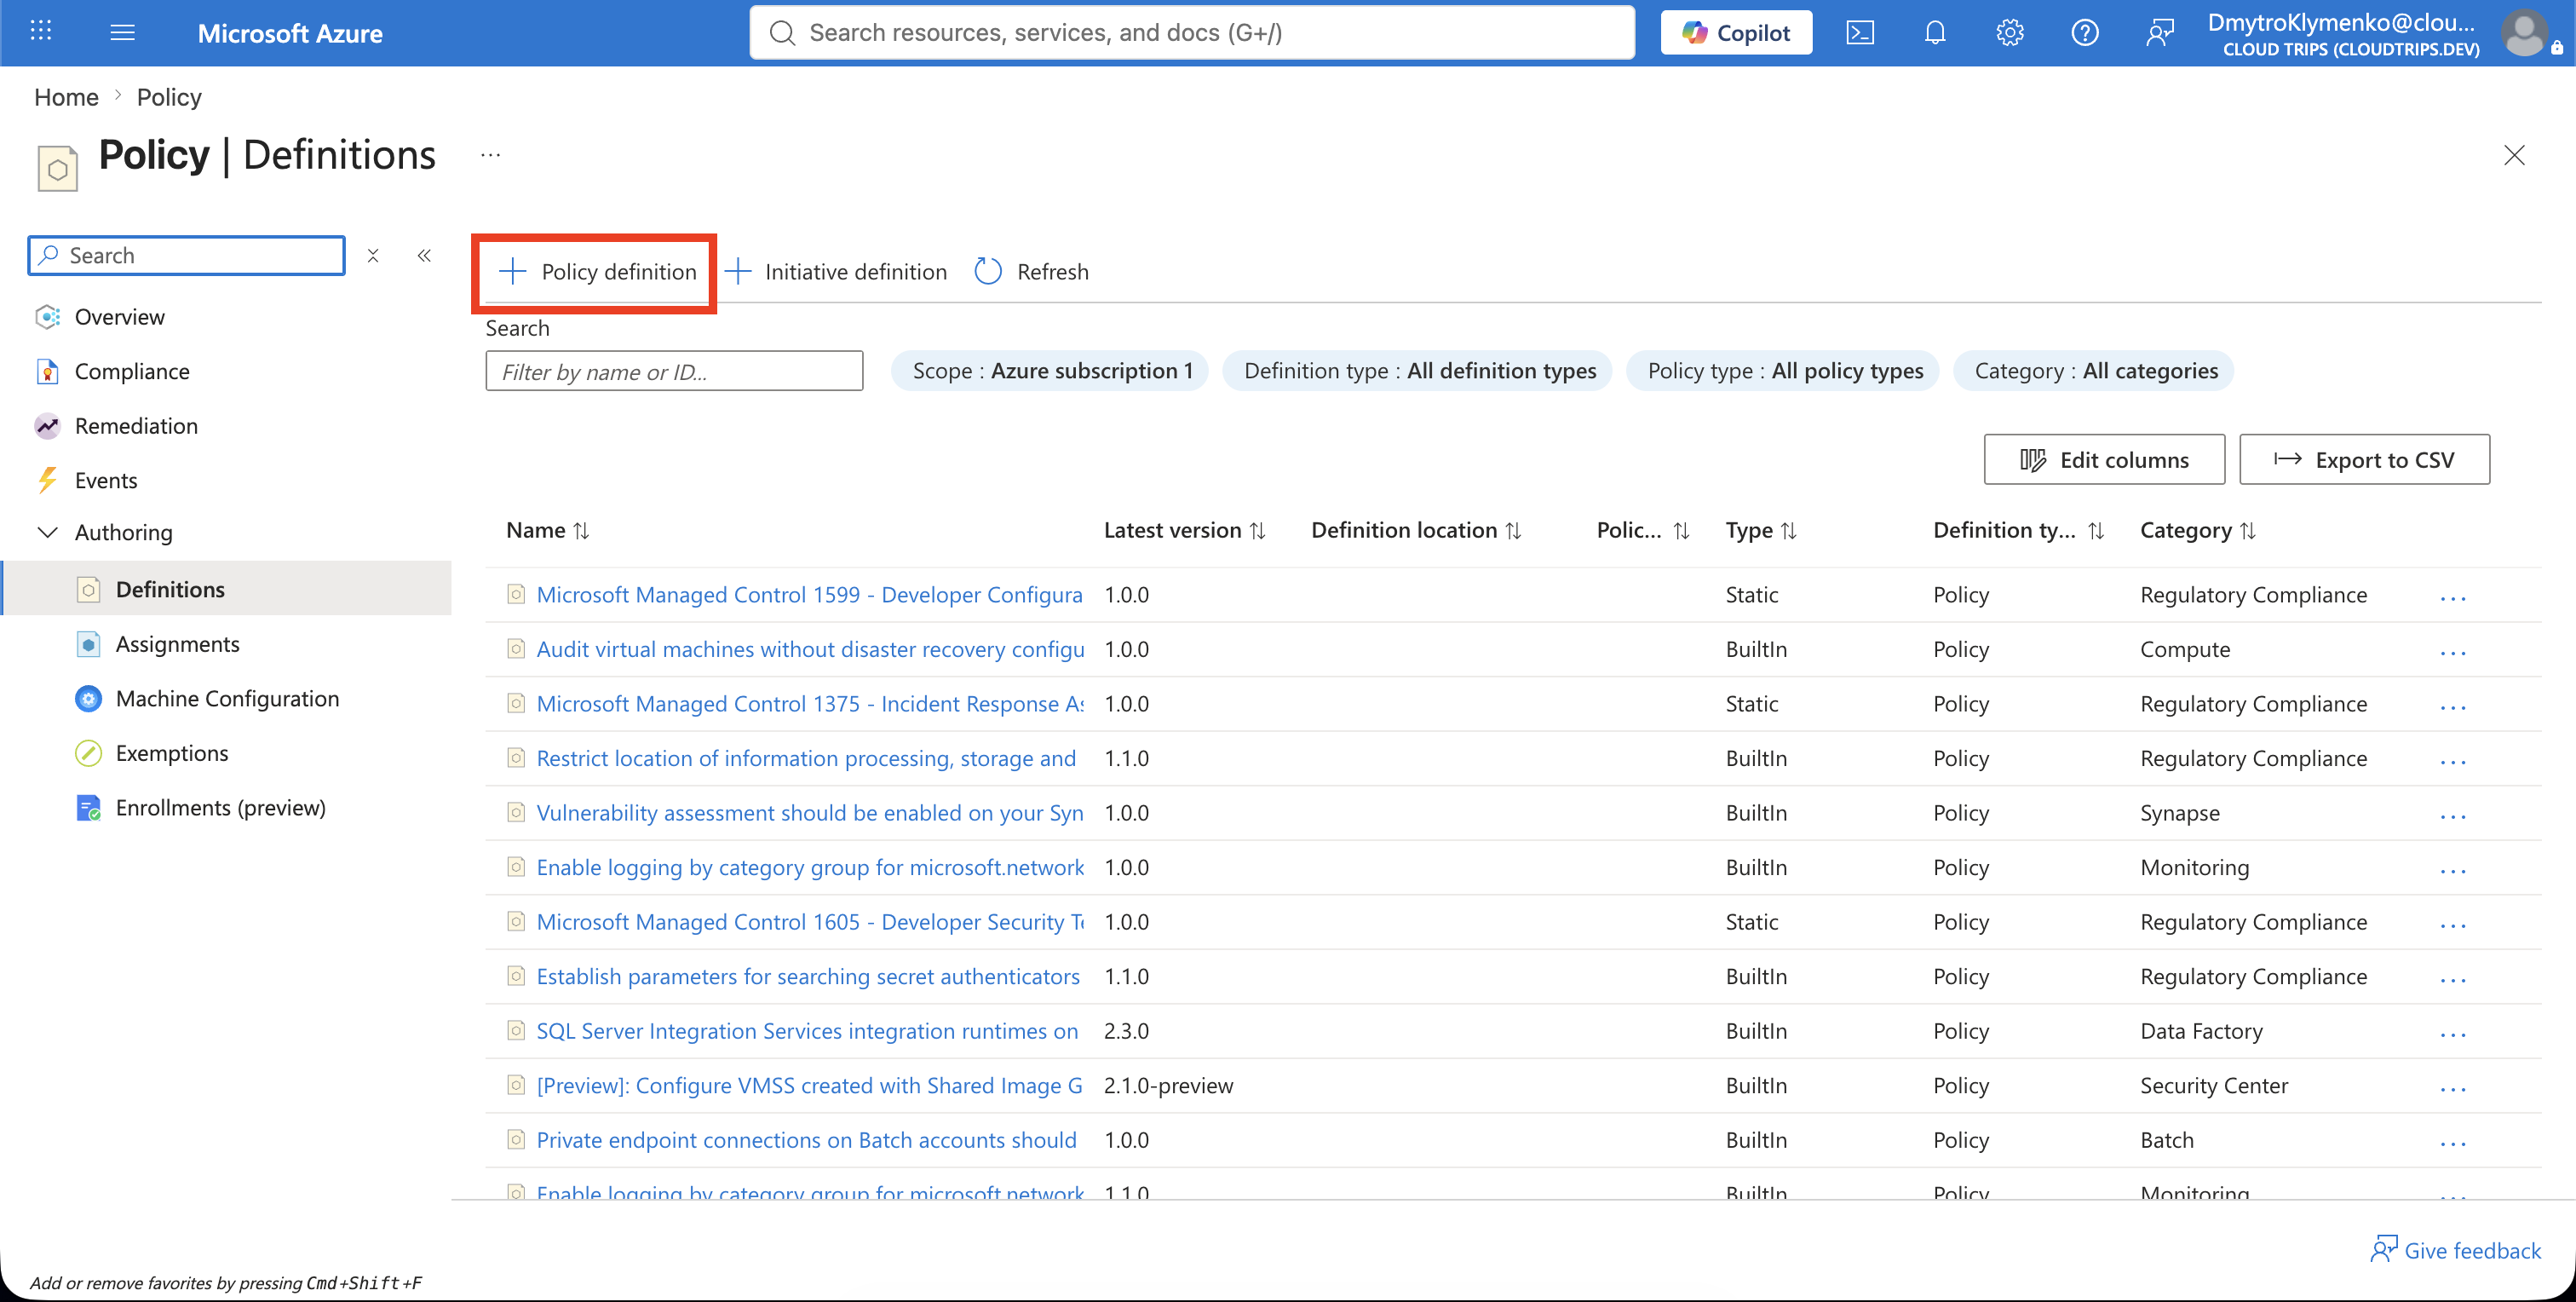Collapse the sidebar with double chevron

(x=424, y=255)
